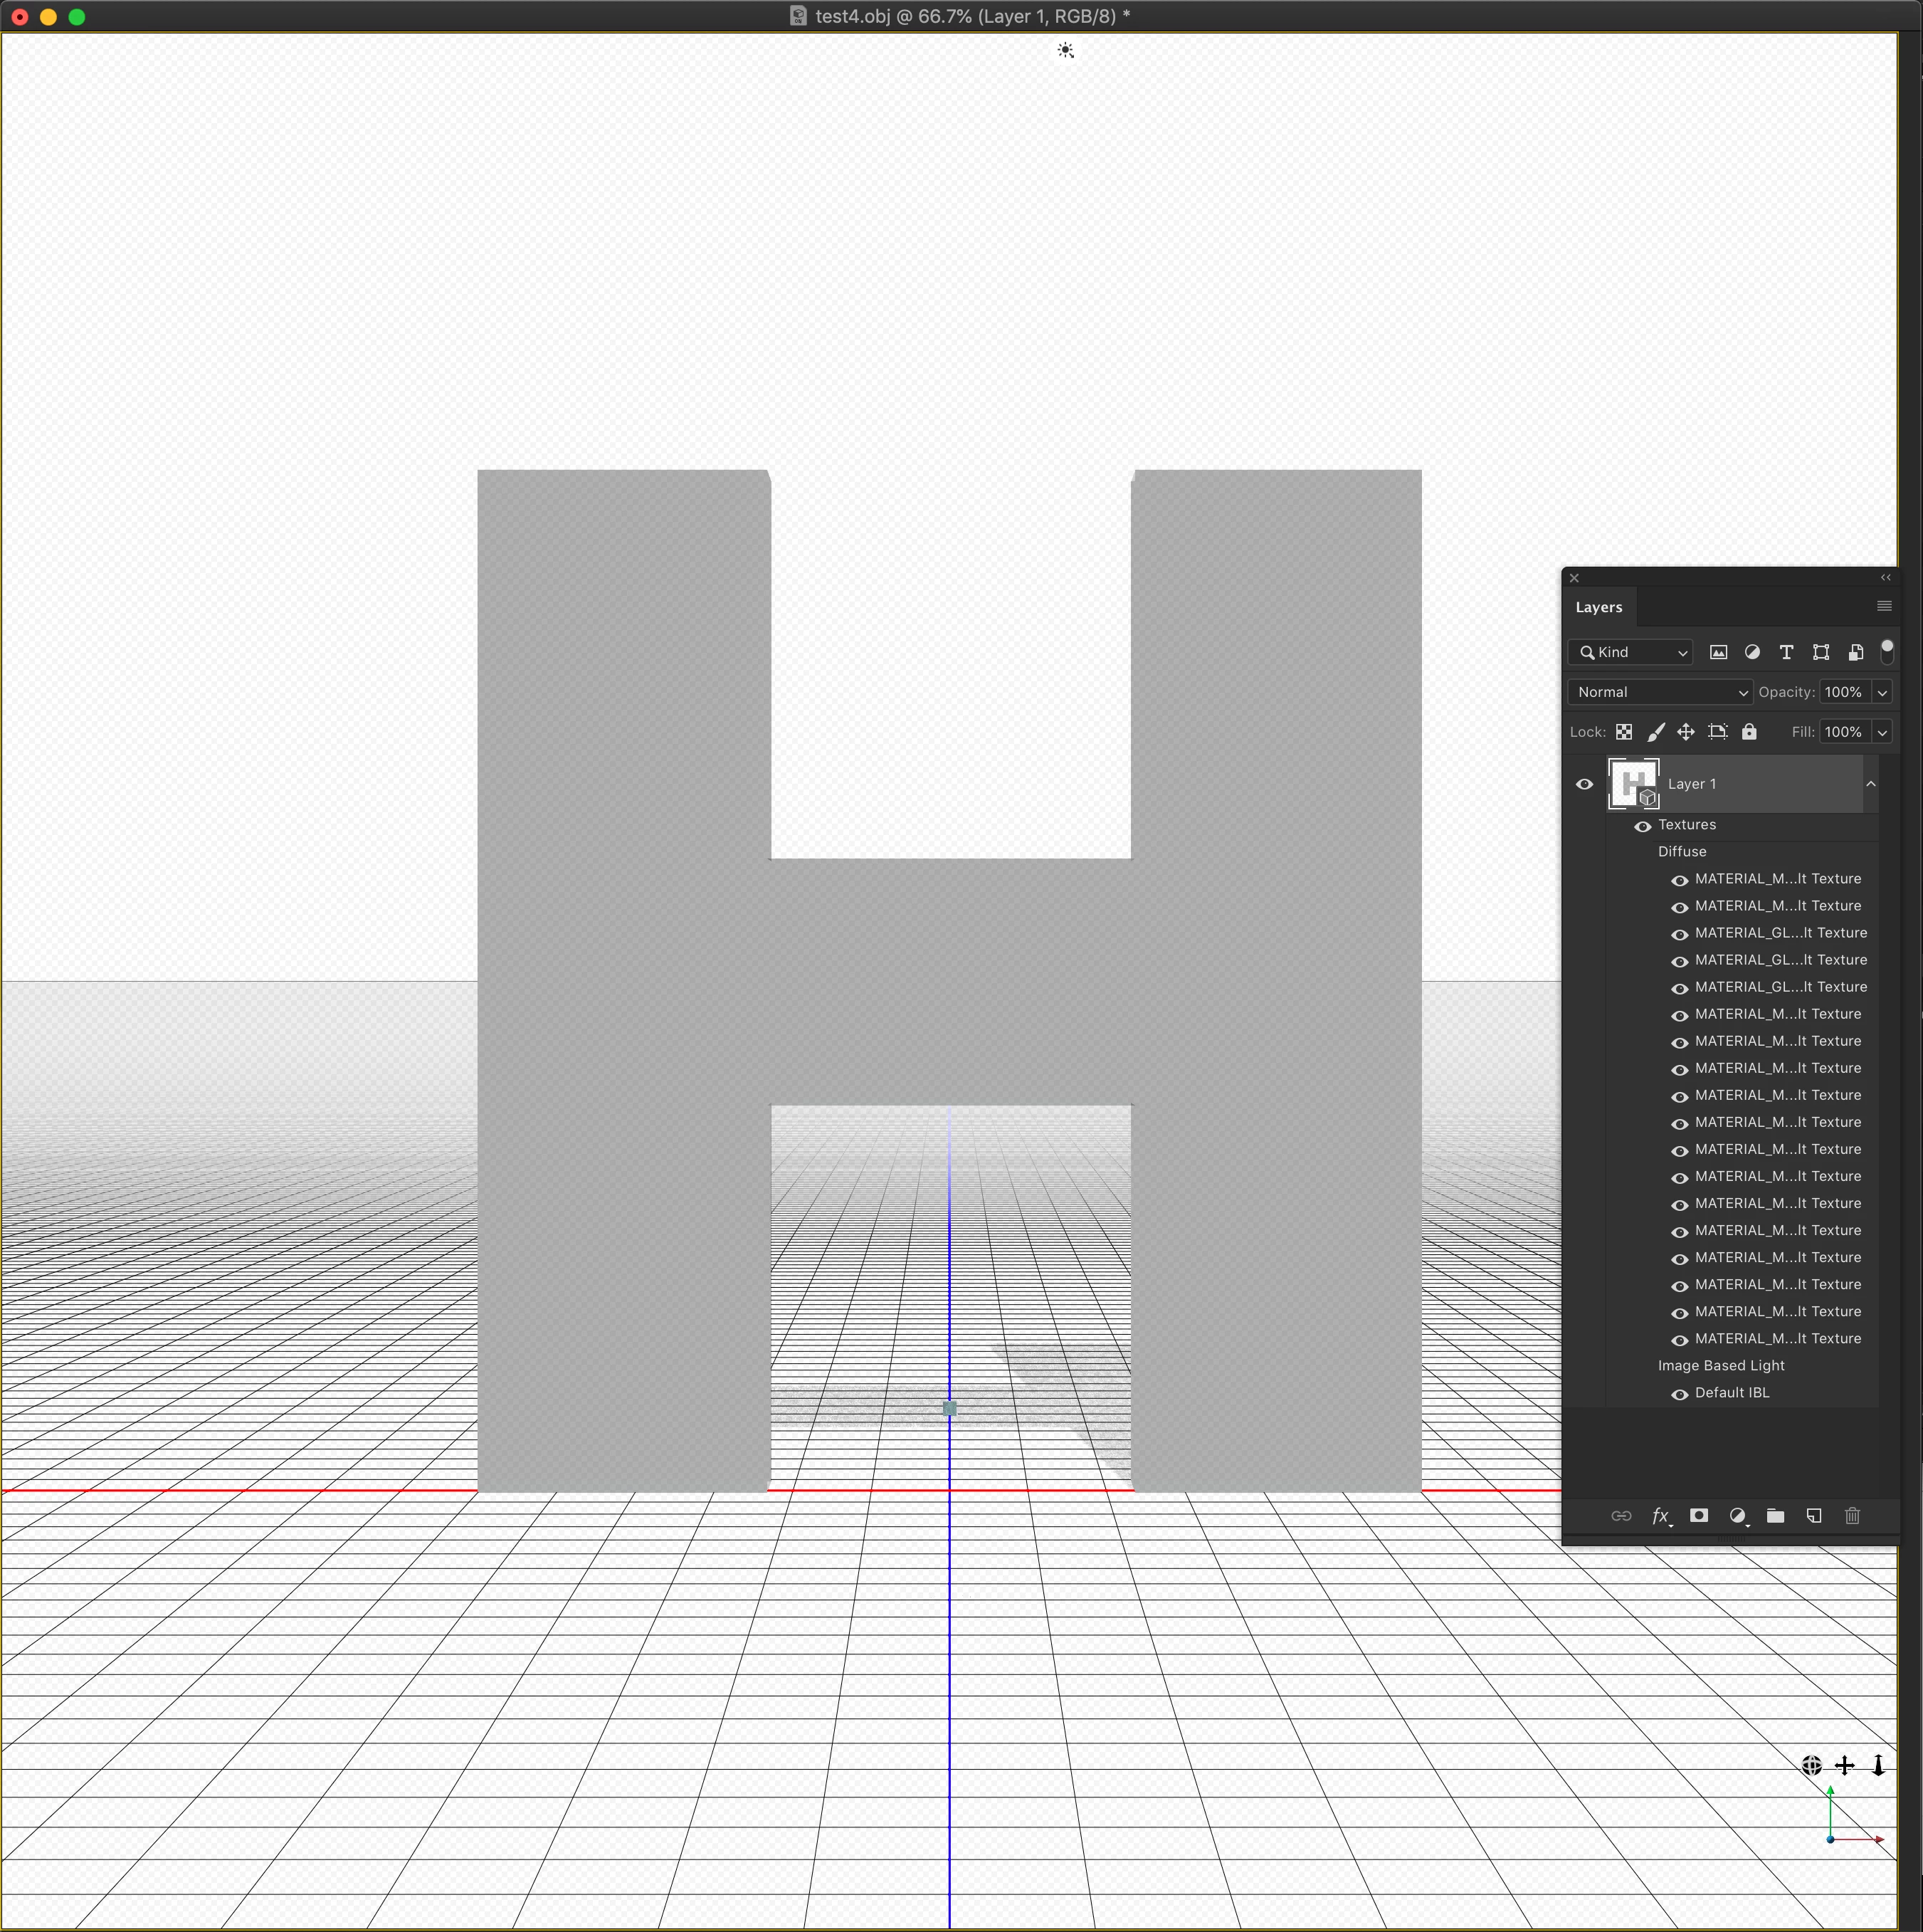Open the Normal blend mode dropdown
This screenshot has height=1932, width=1923.
1659,692
